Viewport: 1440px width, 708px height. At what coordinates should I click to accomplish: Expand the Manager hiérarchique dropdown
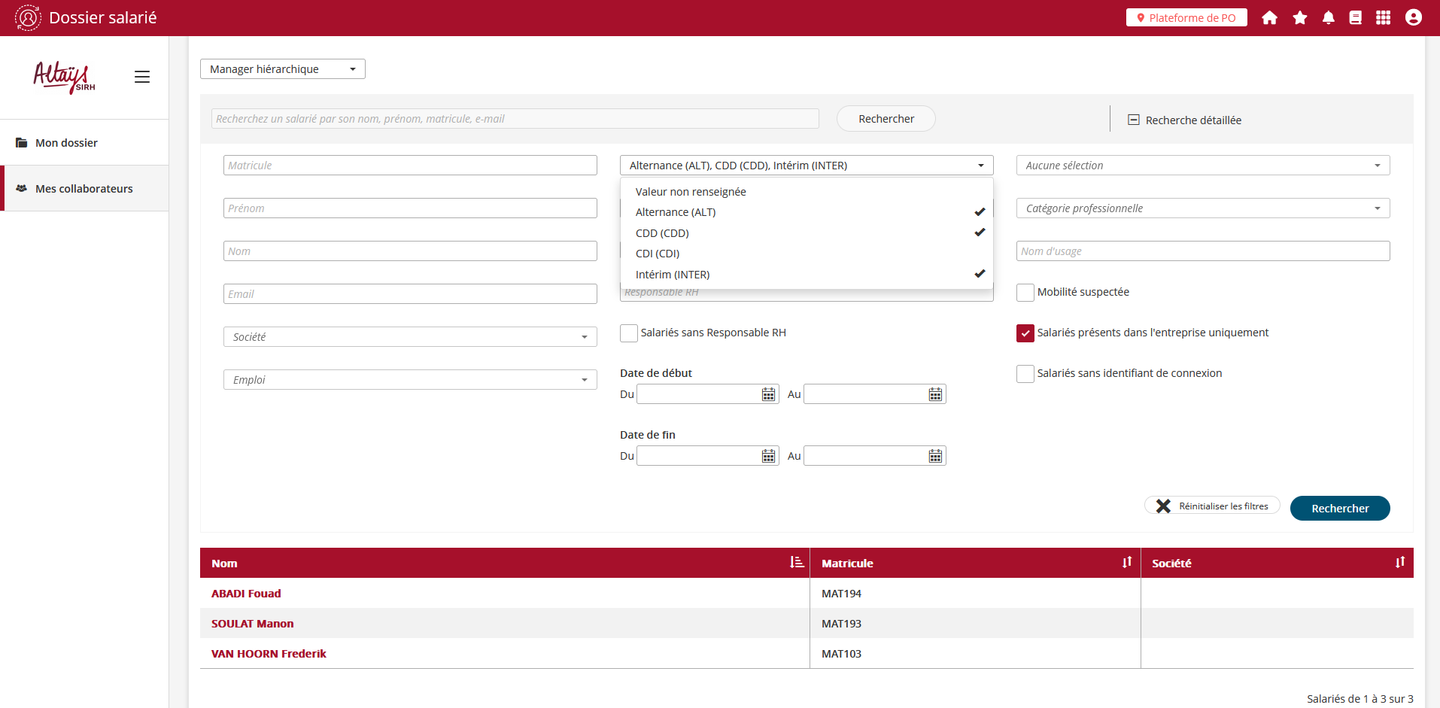click(283, 69)
